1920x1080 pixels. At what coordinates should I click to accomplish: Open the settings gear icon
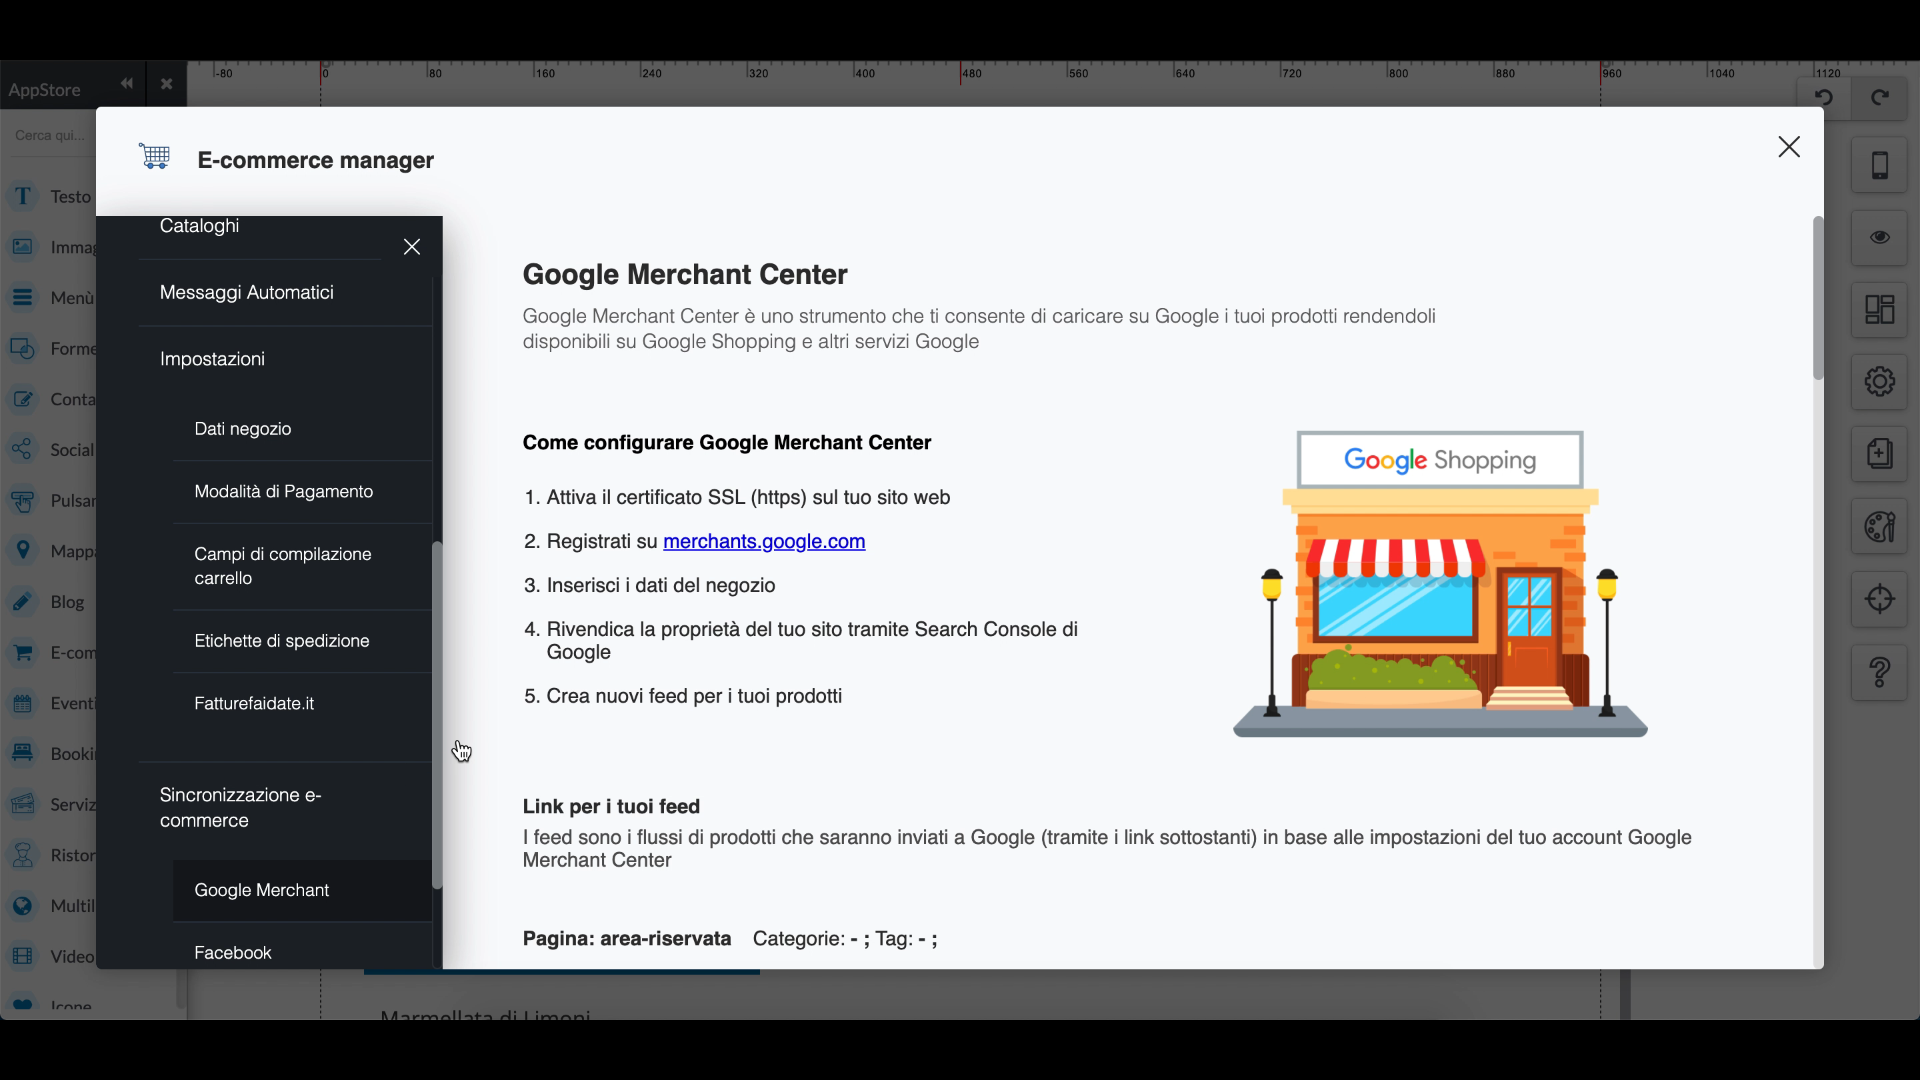[x=1879, y=382]
